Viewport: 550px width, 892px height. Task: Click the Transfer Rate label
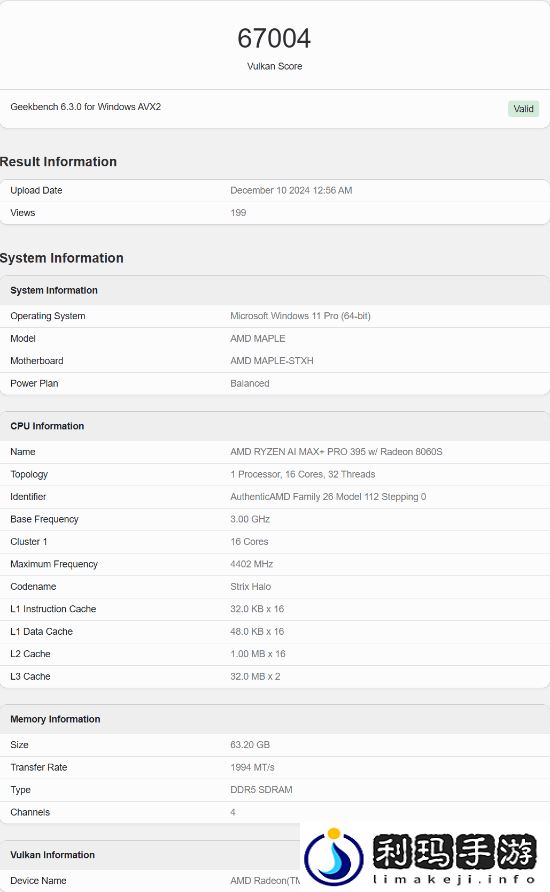tap(39, 767)
